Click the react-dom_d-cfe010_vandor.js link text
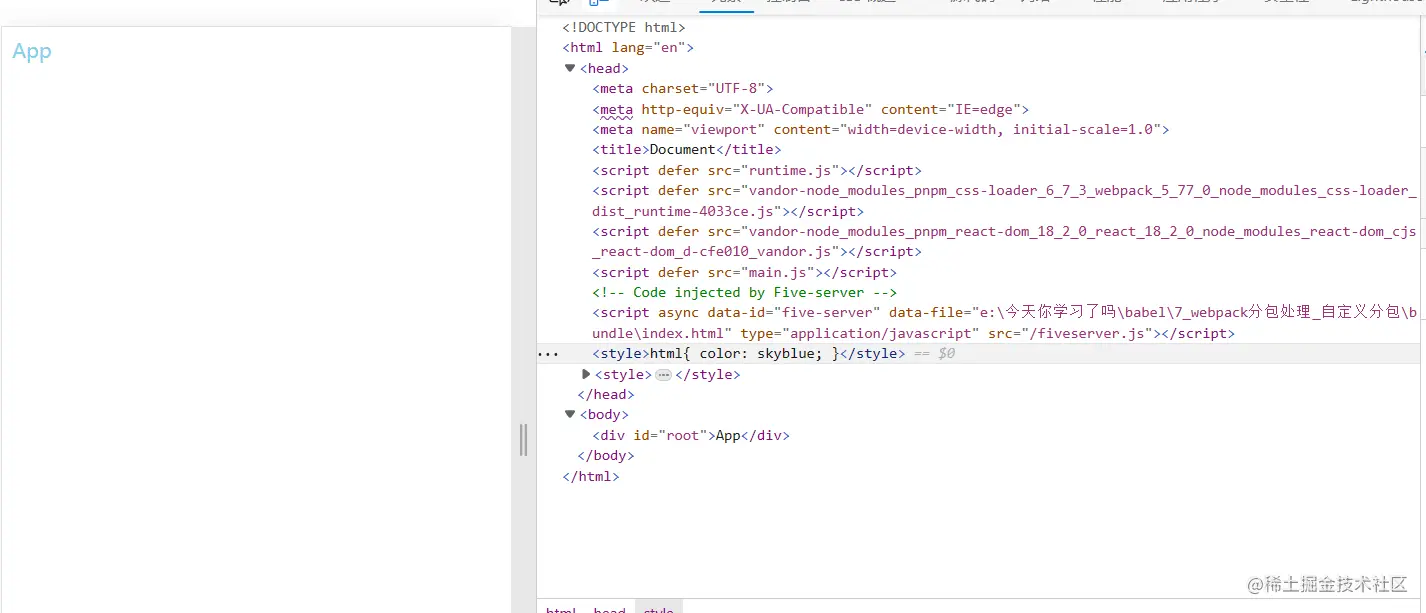This screenshot has width=1426, height=613. coord(712,252)
